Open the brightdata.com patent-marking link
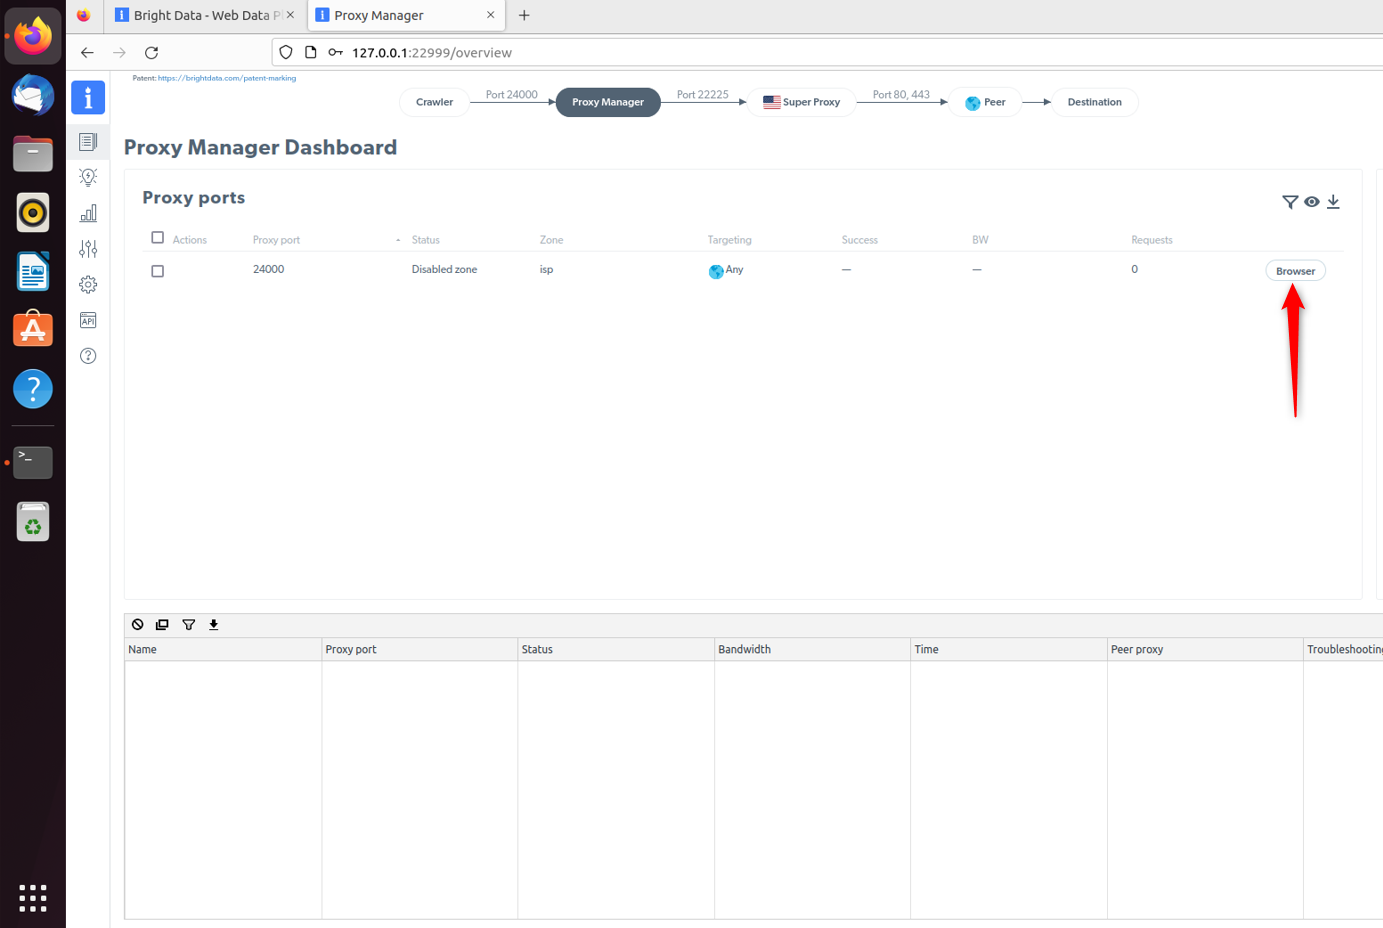1383x928 pixels. click(x=226, y=78)
